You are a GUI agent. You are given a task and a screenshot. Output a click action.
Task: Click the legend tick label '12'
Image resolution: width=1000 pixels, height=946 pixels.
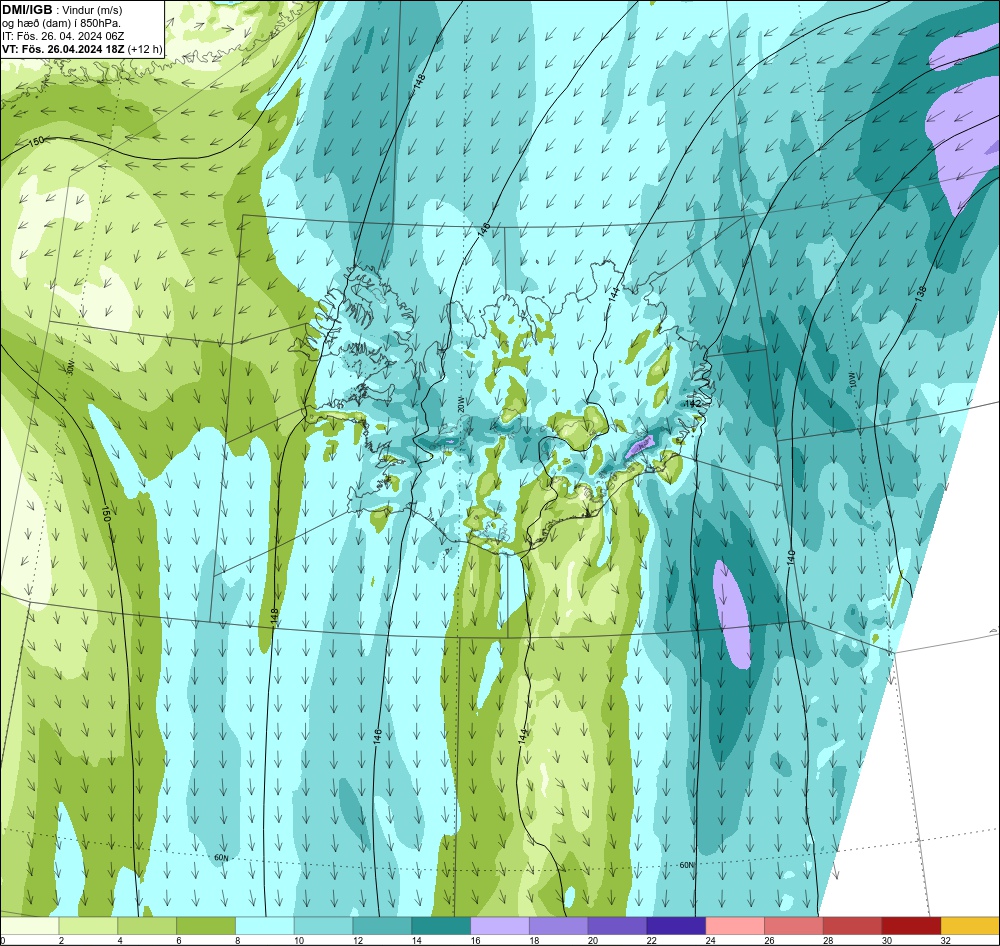coord(358,940)
